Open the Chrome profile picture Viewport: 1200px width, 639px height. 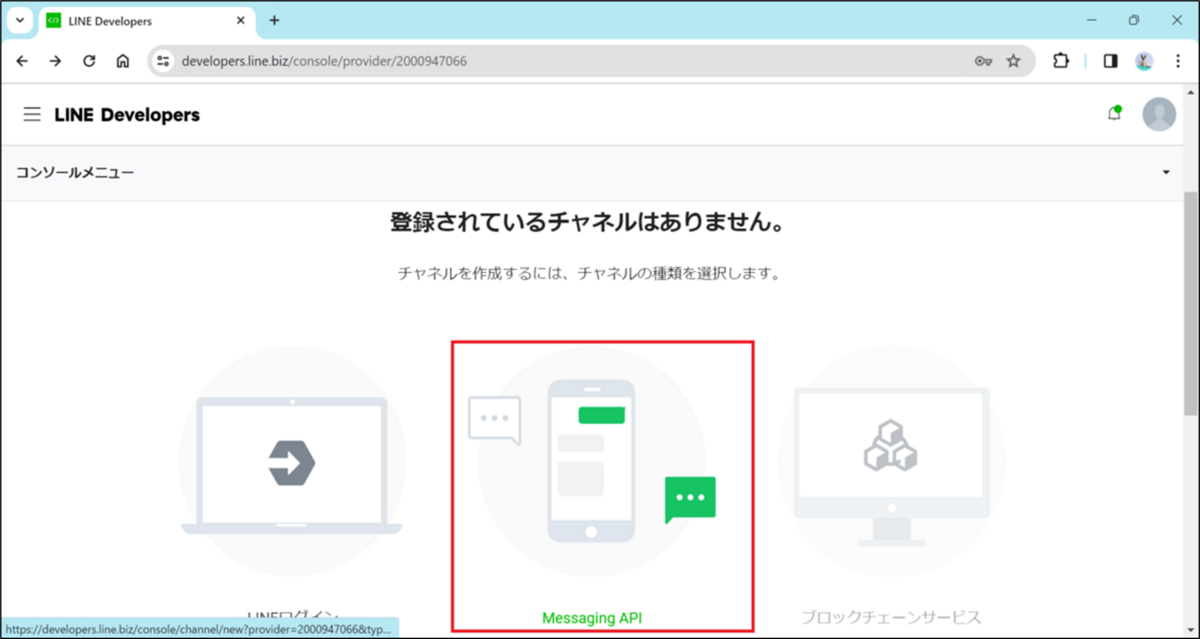click(x=1144, y=61)
